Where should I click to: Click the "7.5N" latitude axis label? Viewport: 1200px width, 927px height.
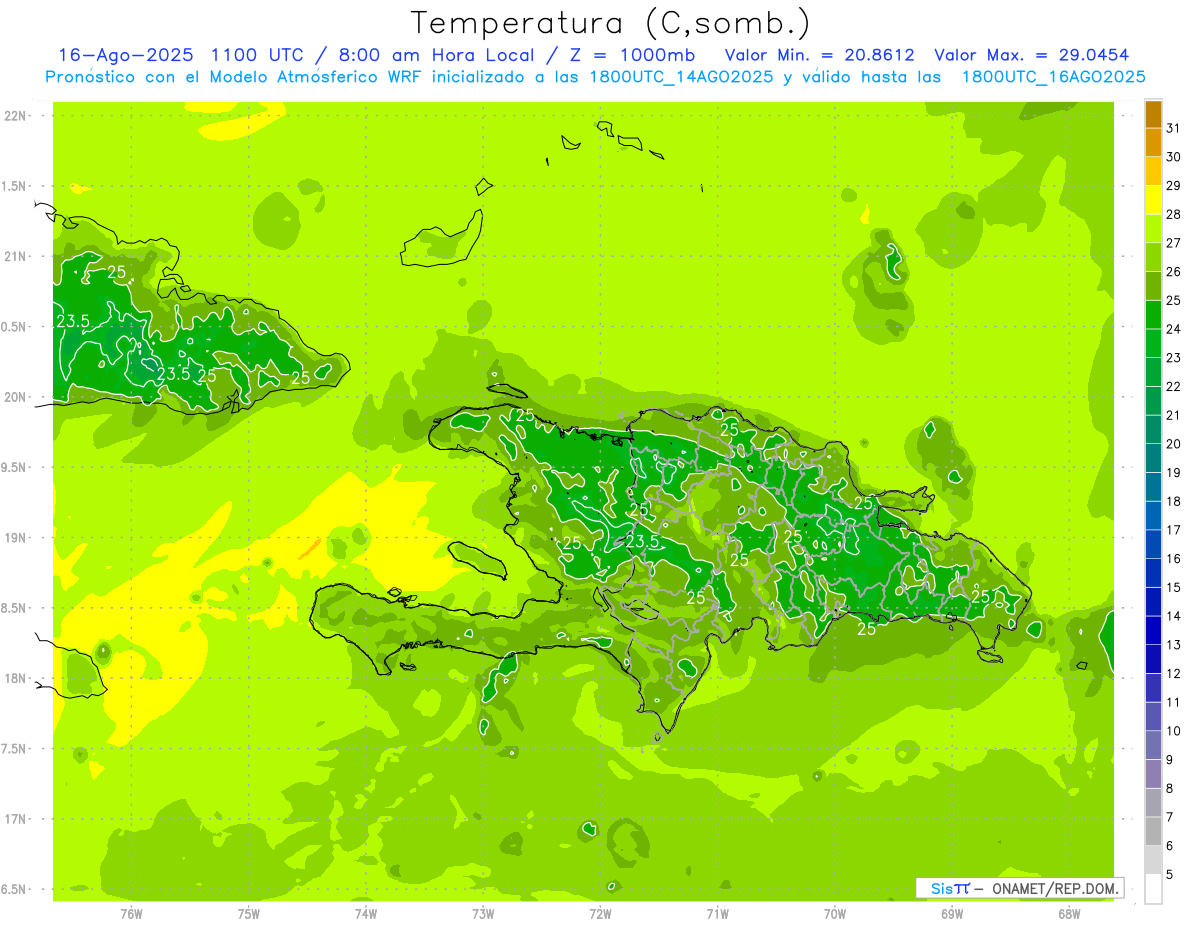(14, 749)
